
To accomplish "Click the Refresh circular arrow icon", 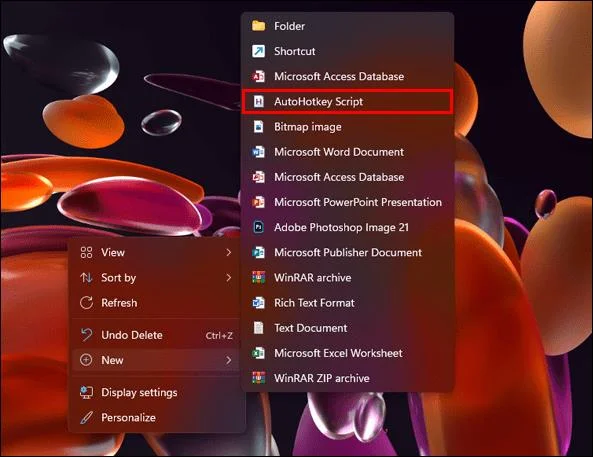I will [86, 303].
